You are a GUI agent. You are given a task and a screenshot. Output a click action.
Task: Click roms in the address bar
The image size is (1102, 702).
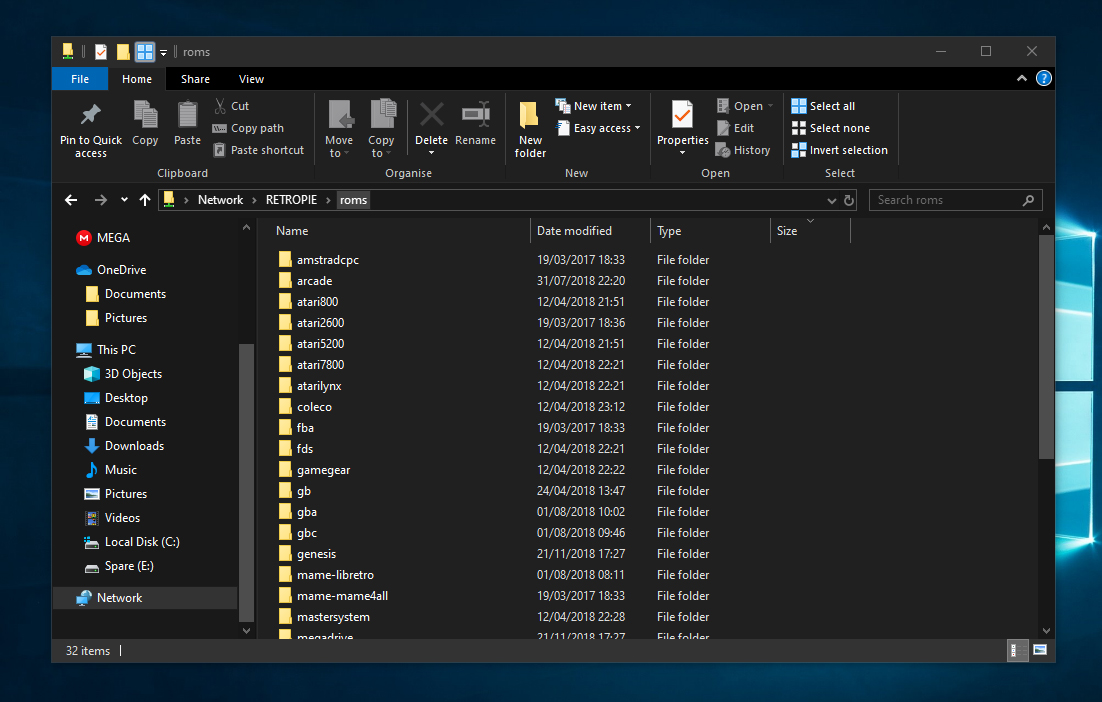coord(354,200)
